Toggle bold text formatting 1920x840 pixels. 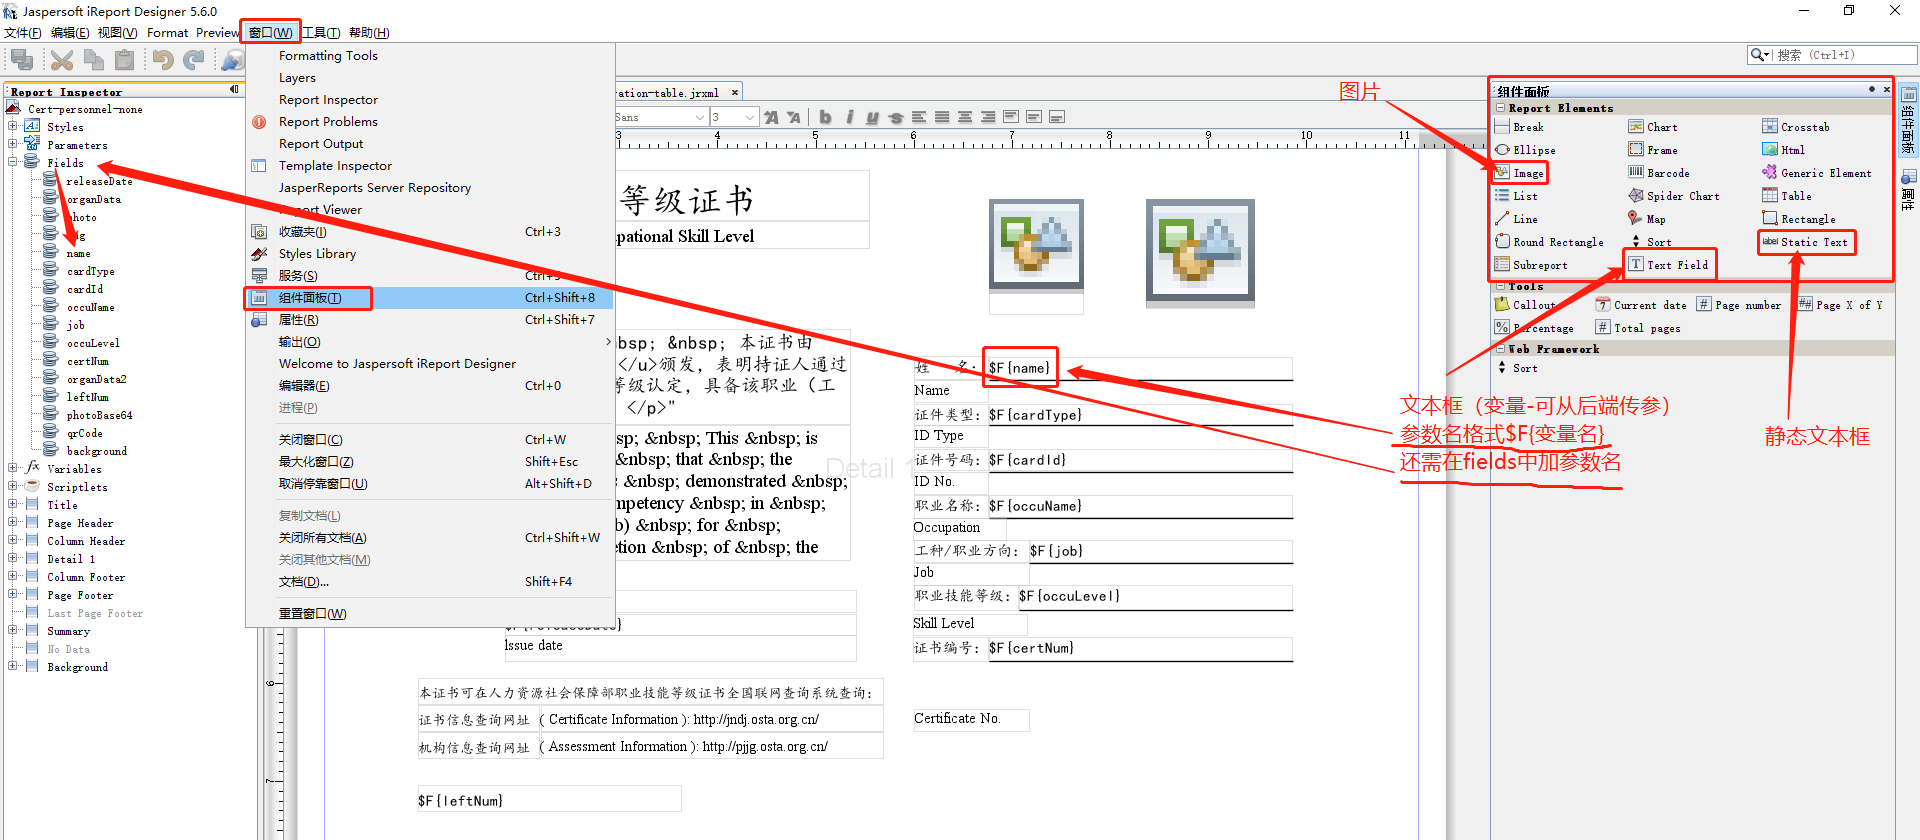tap(825, 117)
